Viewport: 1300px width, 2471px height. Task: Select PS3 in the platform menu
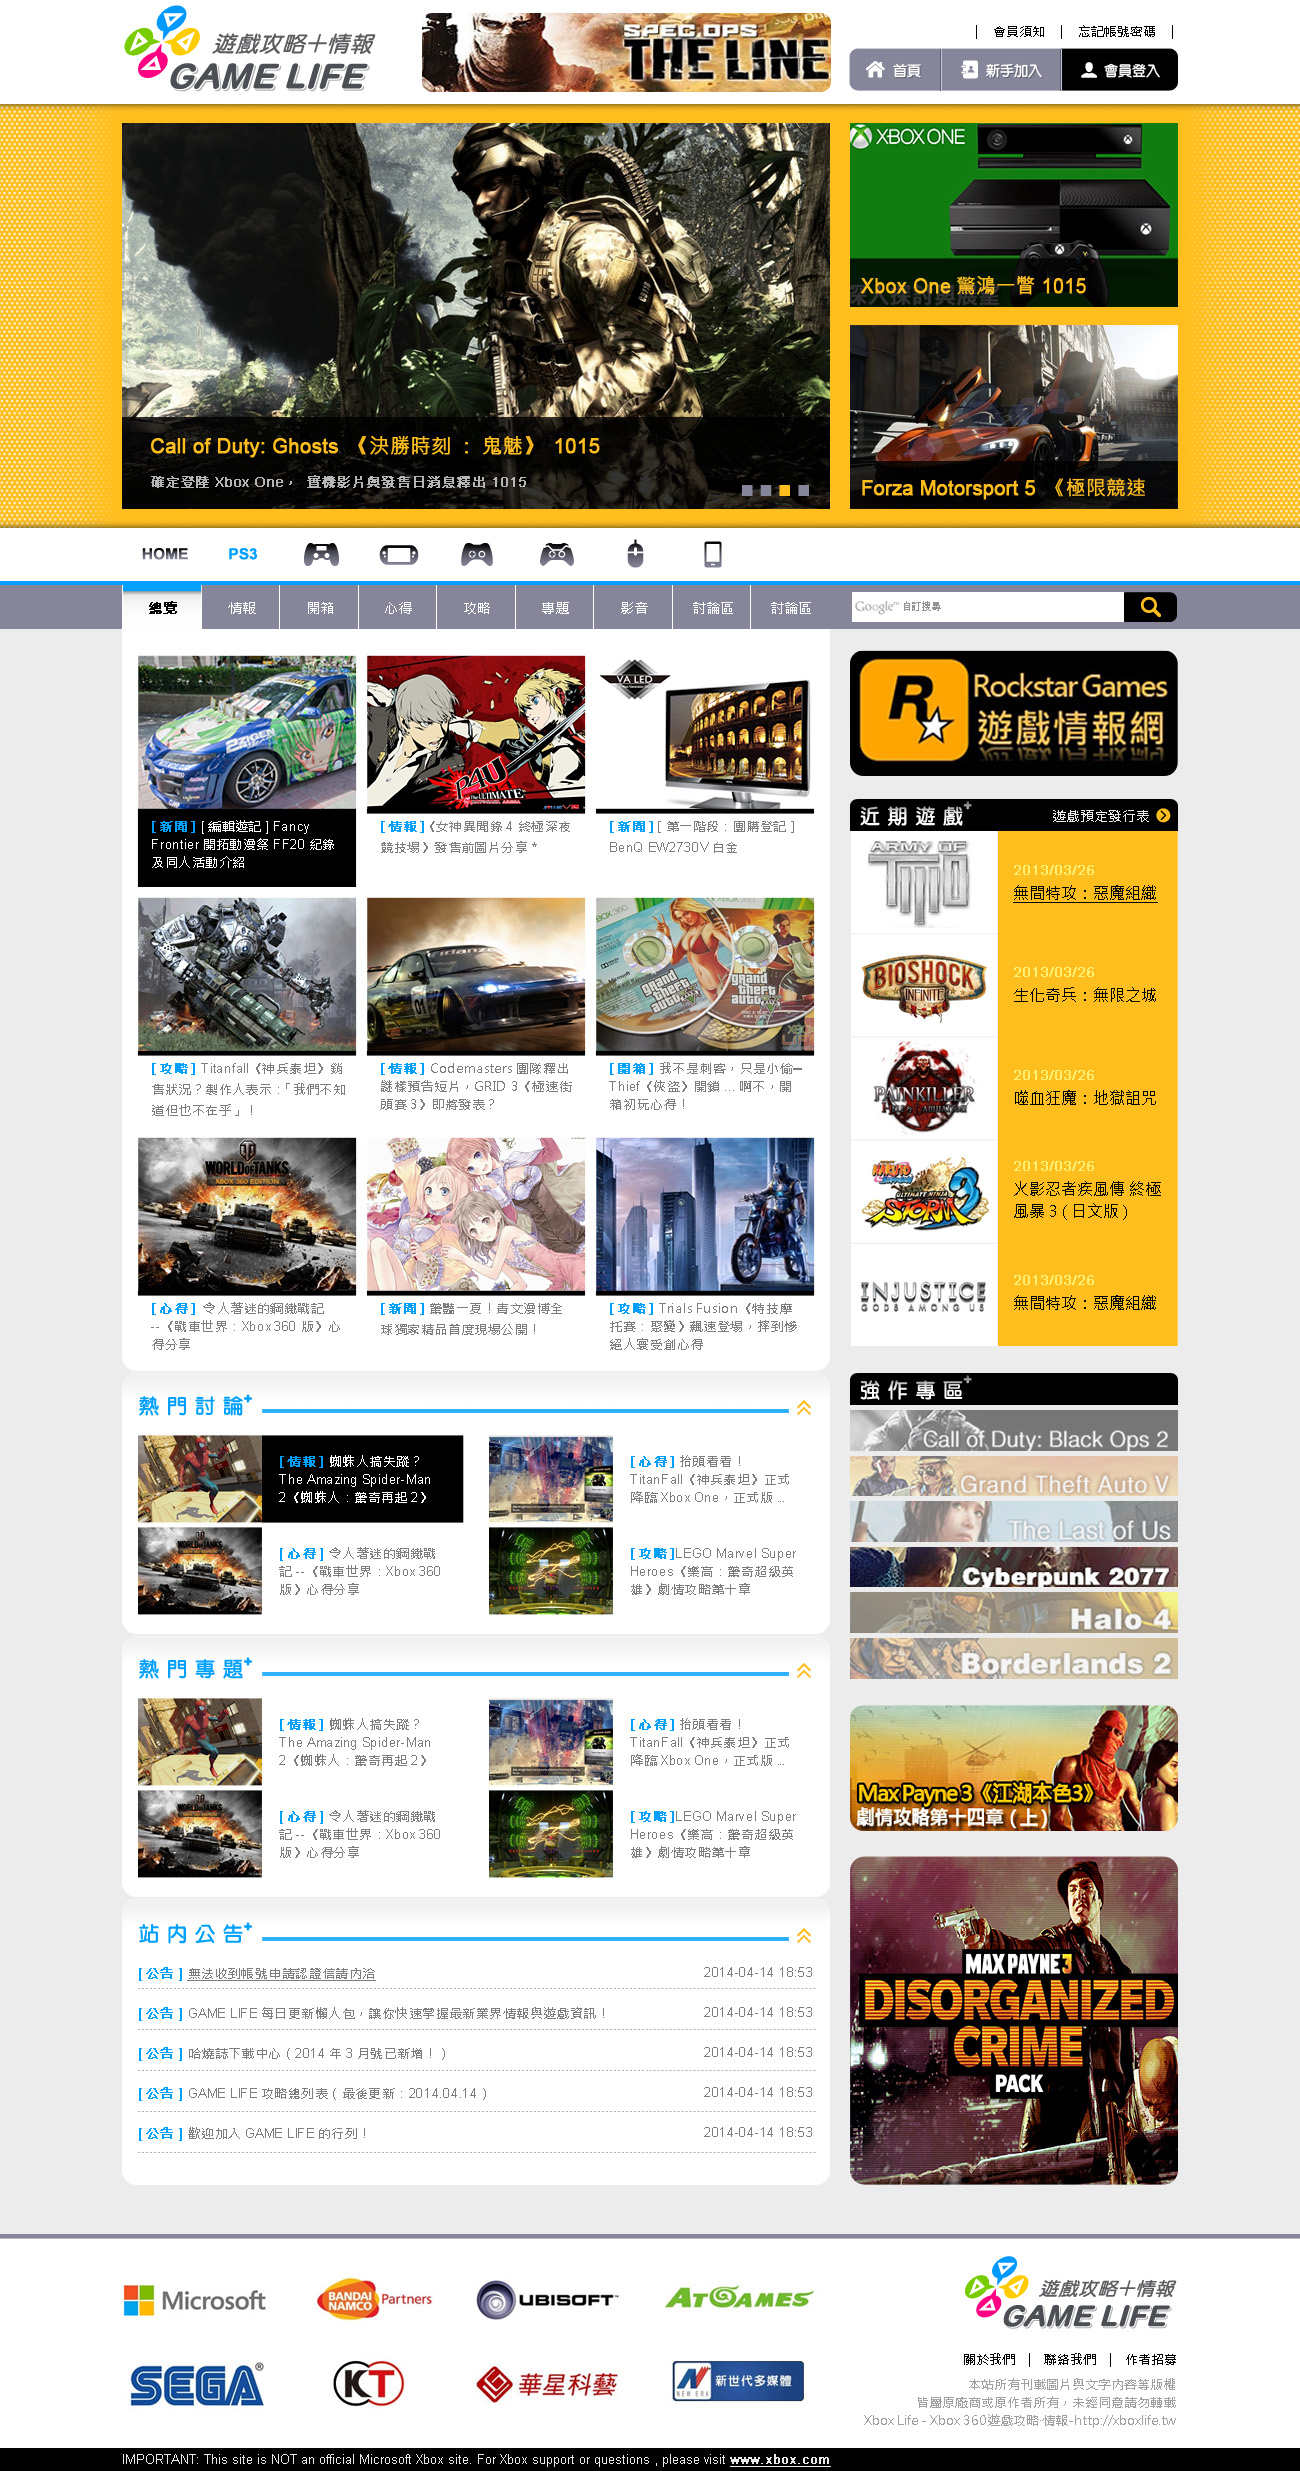click(x=242, y=554)
